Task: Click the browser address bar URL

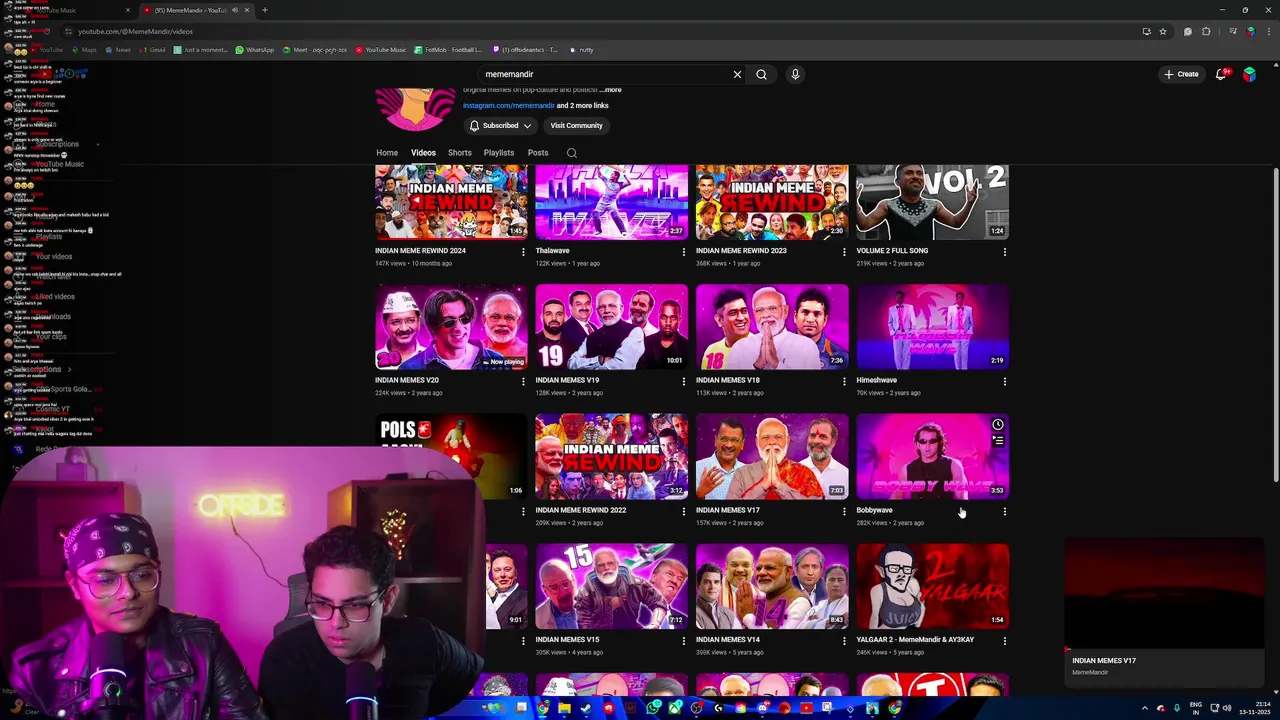Action: pyautogui.click(x=135, y=31)
